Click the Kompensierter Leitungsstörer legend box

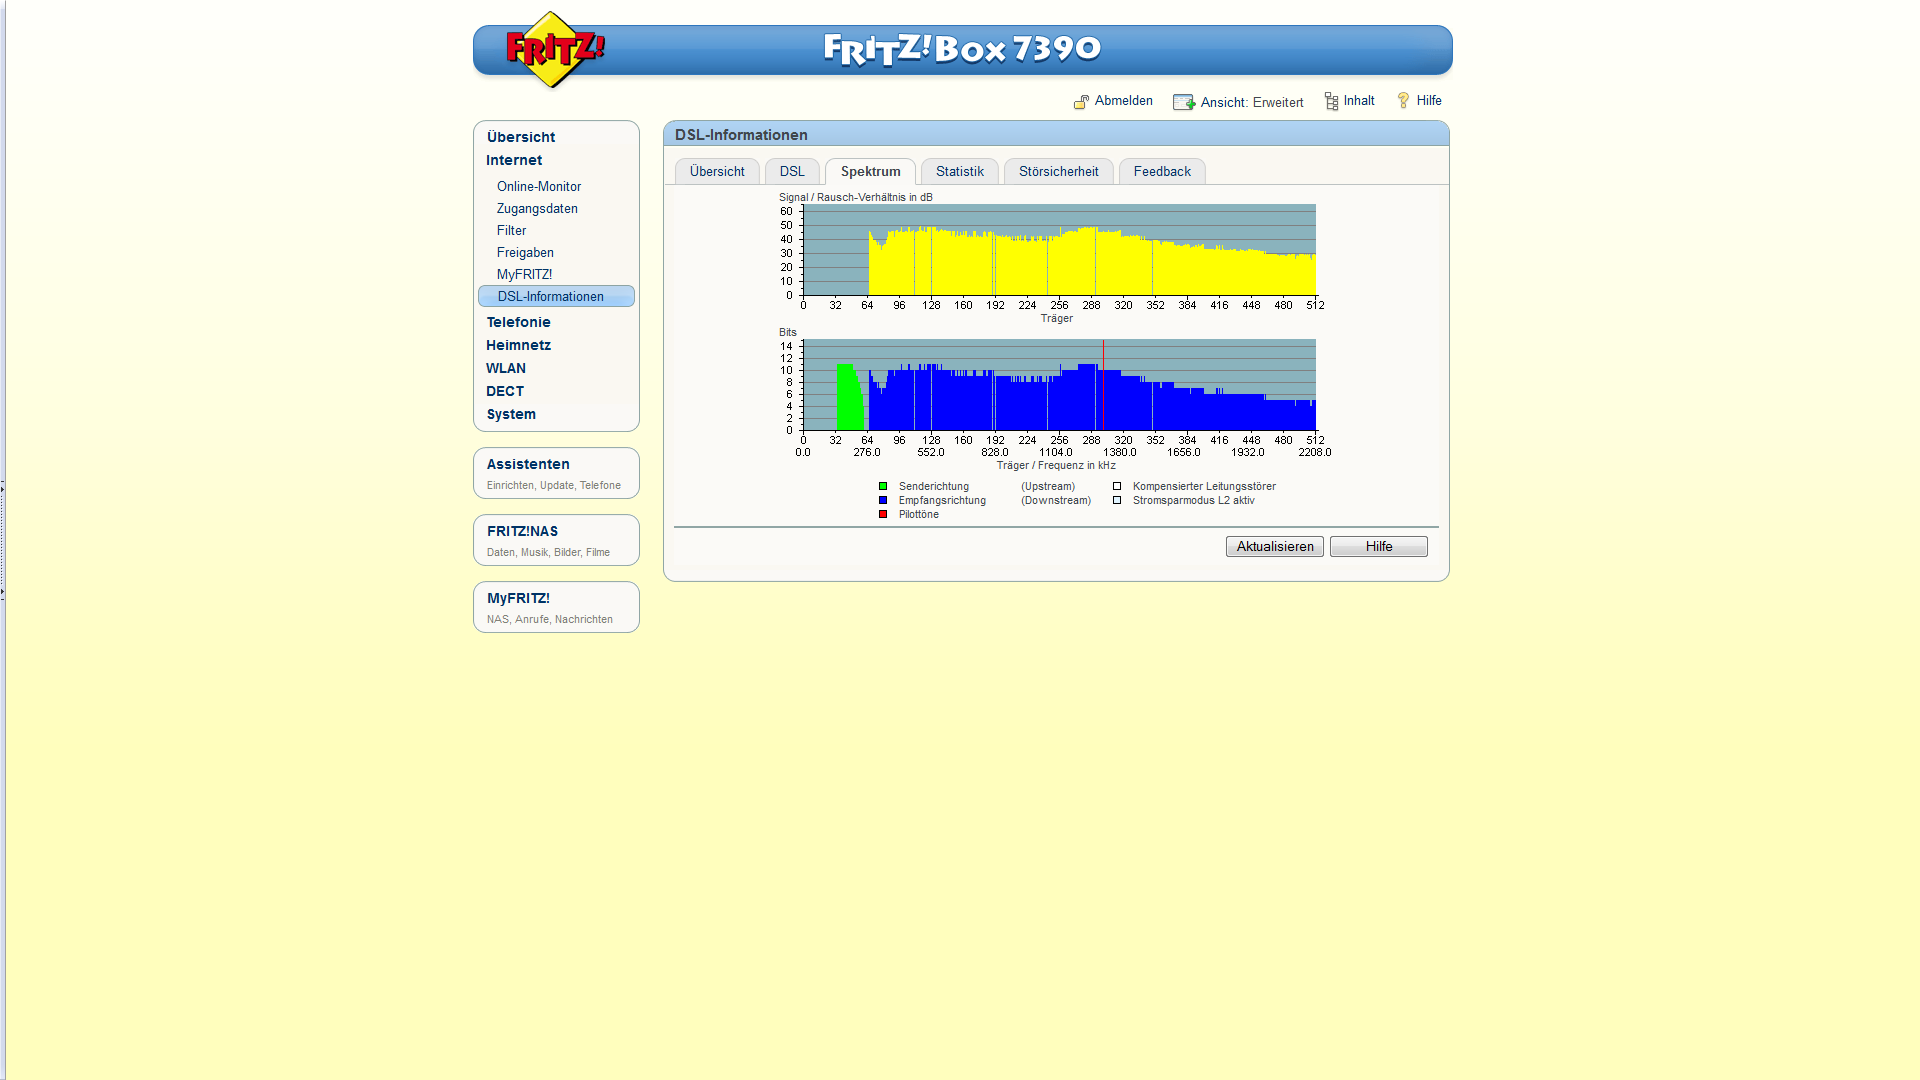point(1117,487)
